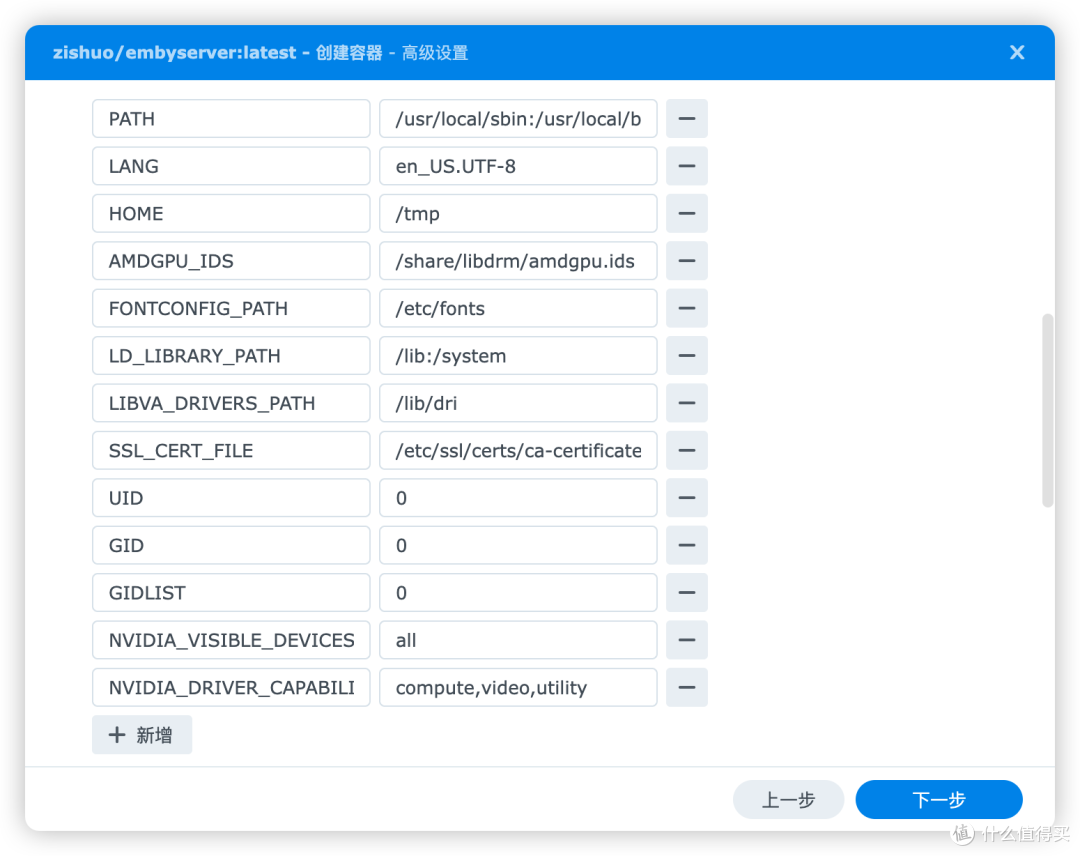Delete the NVIDIA_VISIBLE_DEVICES variable
Viewport: 1080px width, 856px height.
click(x=687, y=640)
